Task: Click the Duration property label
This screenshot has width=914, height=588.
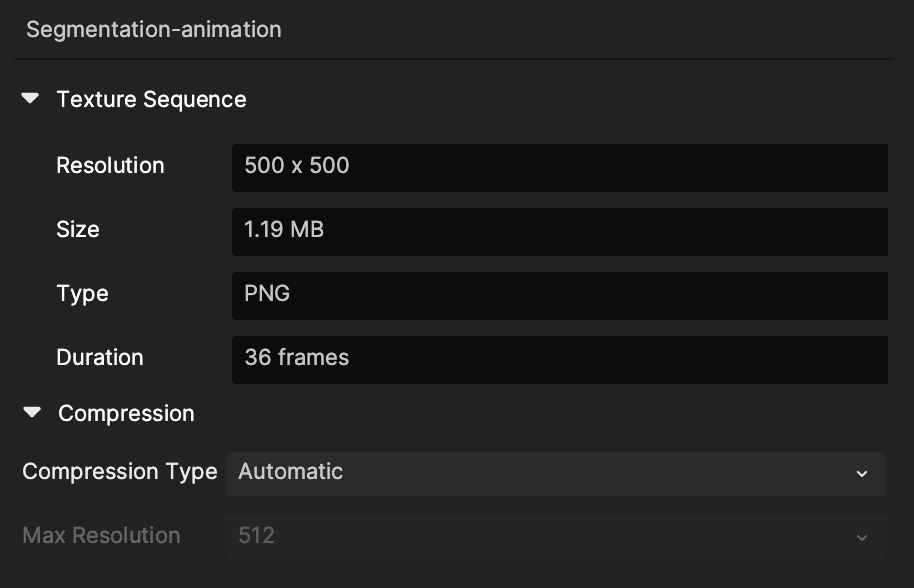Action: (x=100, y=357)
